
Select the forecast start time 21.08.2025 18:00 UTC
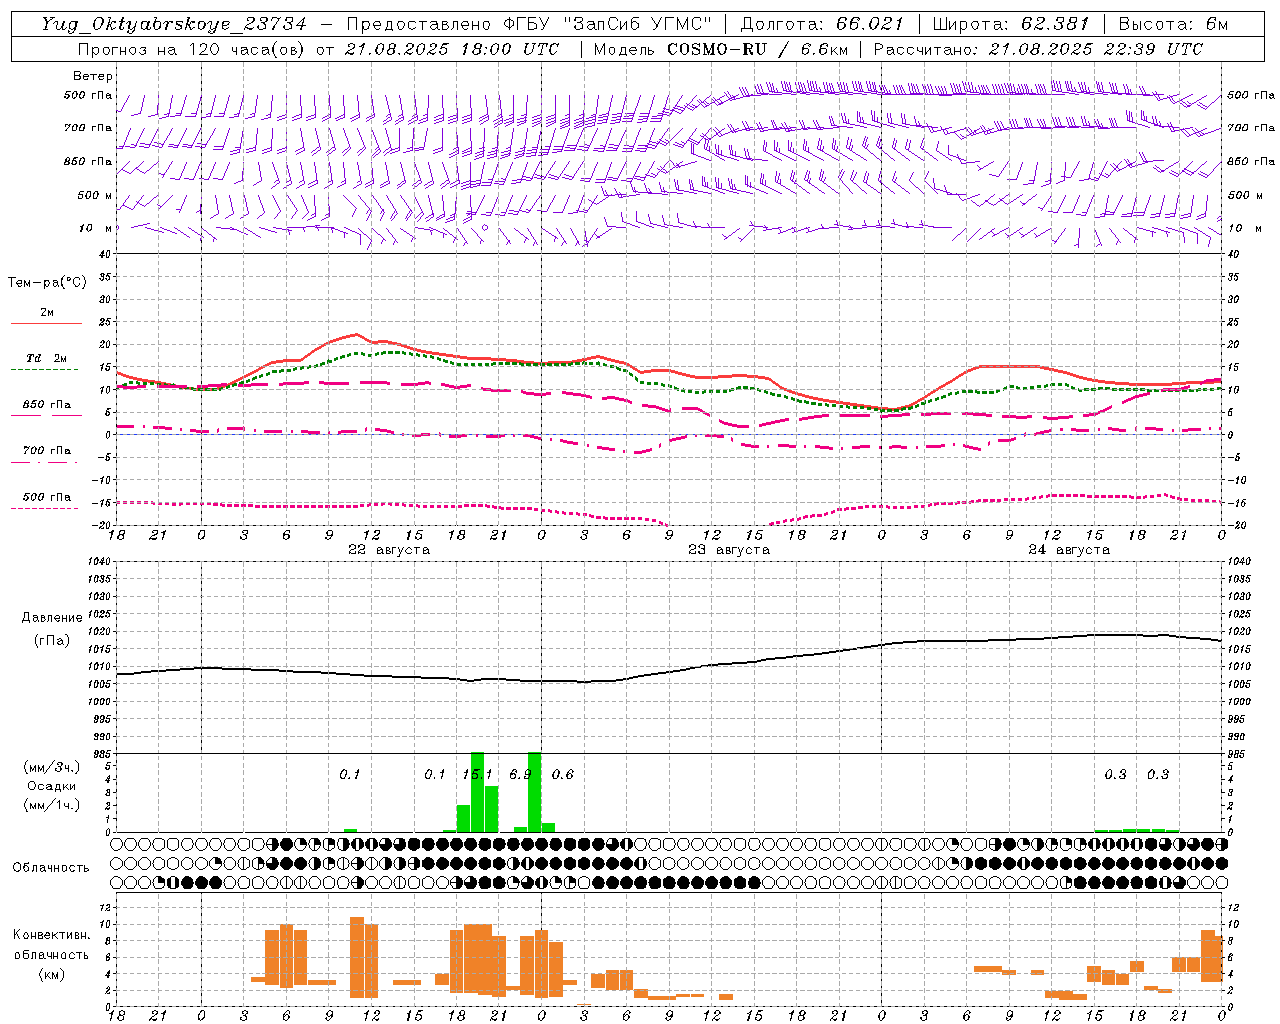[x=452, y=49]
